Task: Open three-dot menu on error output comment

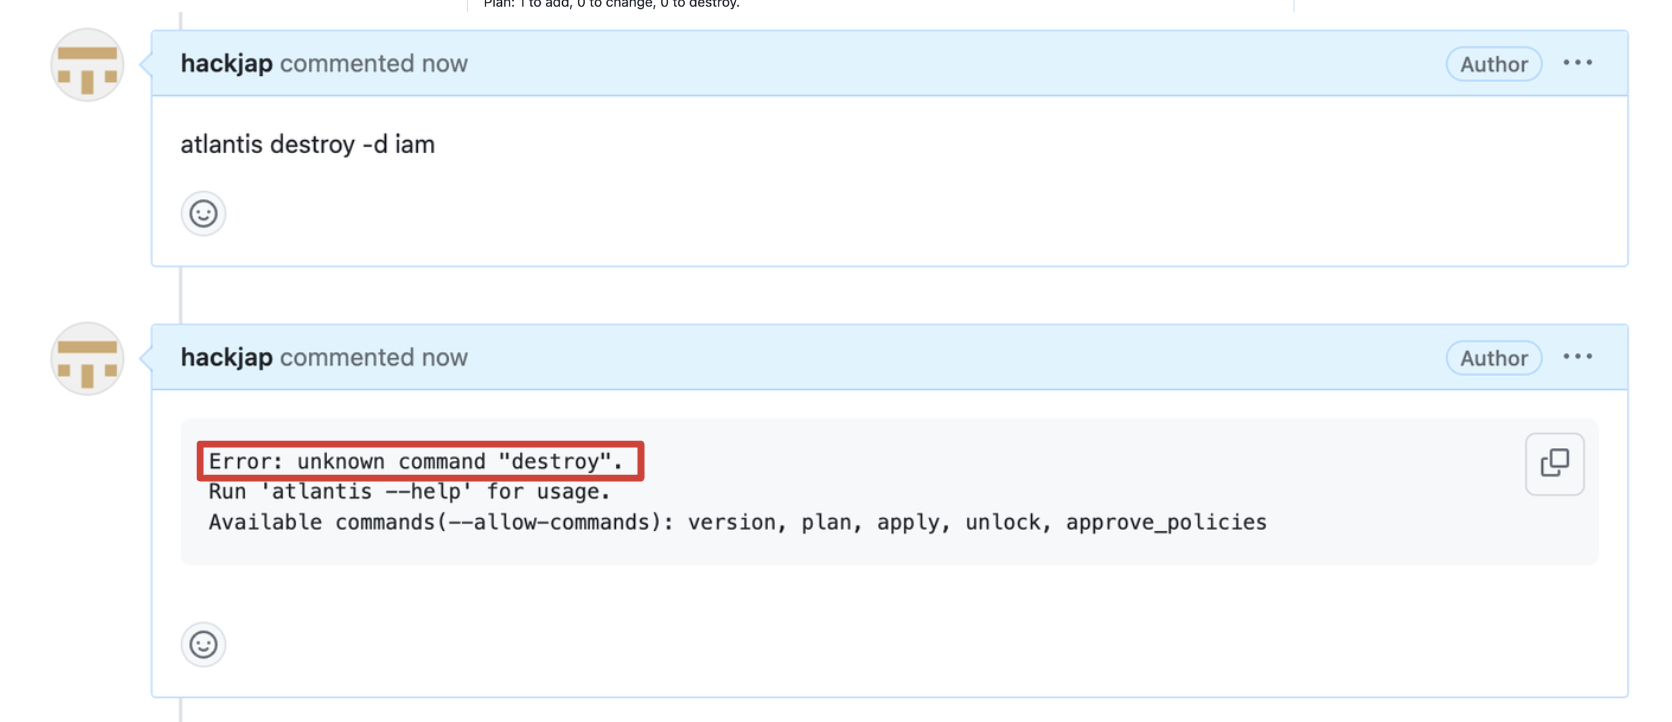Action: click(1578, 357)
